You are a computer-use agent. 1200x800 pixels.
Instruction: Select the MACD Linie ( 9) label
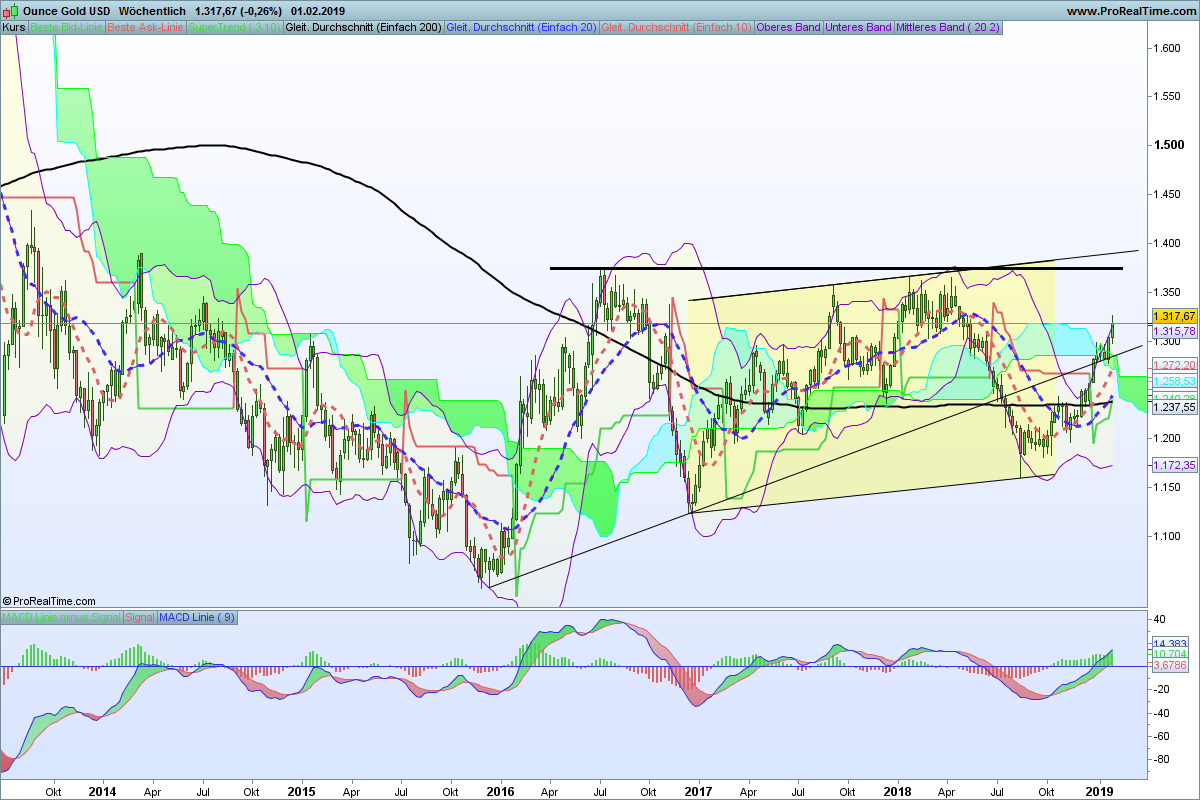(197, 617)
